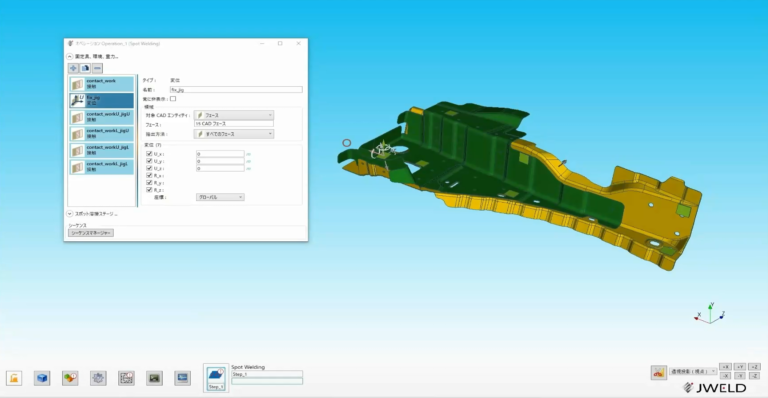Collapse the fixtures, environment, gravity section
Viewport: 768px width, 398px height.
(x=70, y=56)
